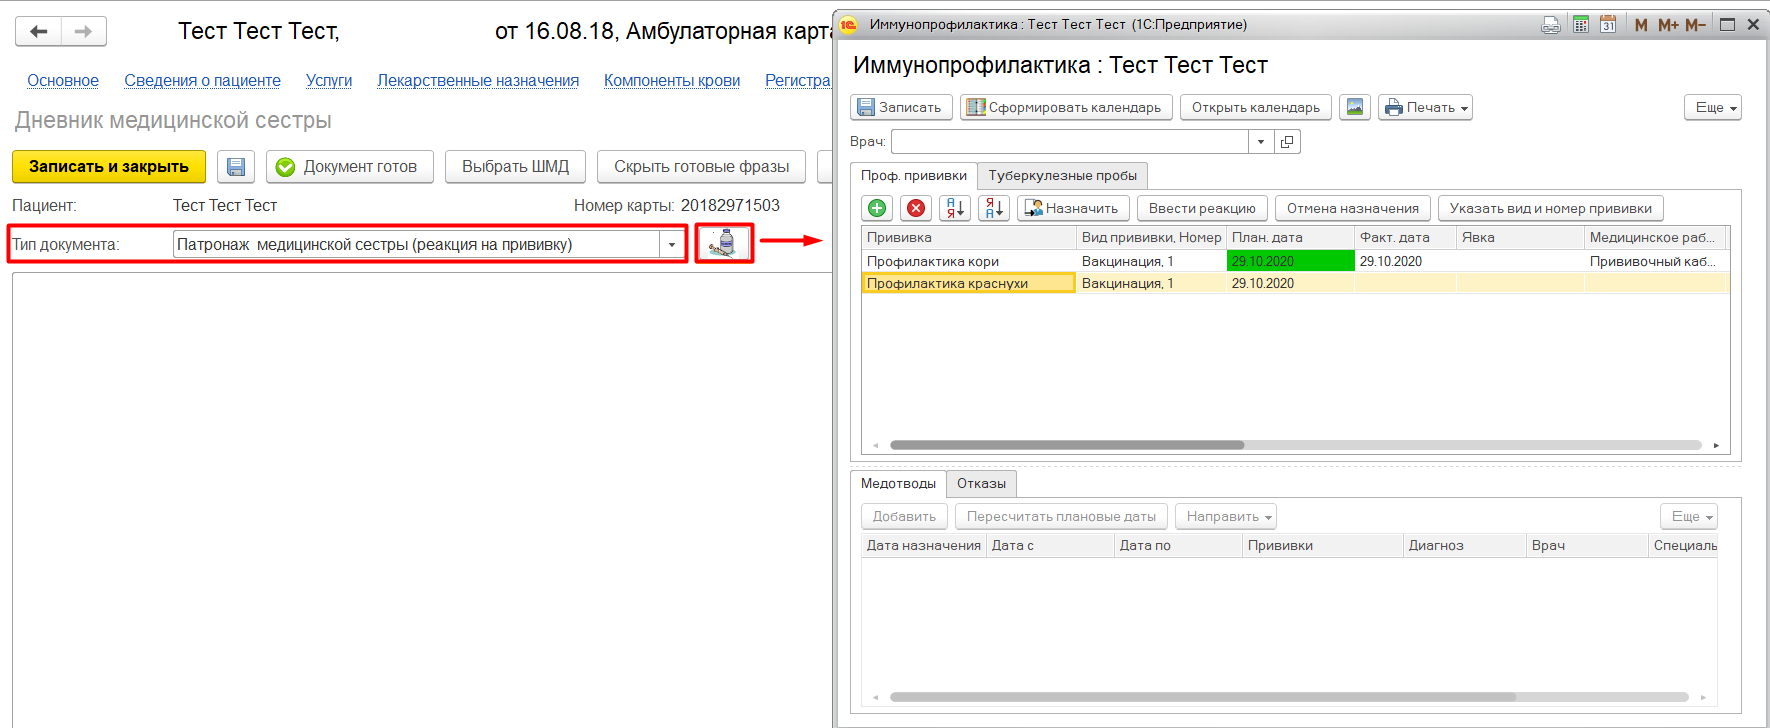Switch to the Туберкулезные пробы tab
Image resolution: width=1770 pixels, height=728 pixels.
[x=1062, y=176]
